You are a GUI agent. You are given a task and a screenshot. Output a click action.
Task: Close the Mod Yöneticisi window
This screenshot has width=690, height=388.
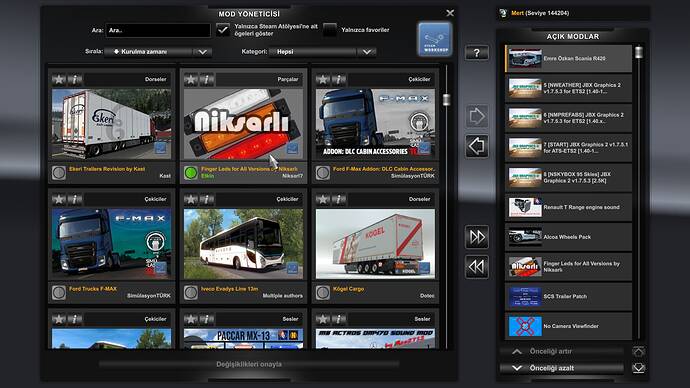pos(450,13)
